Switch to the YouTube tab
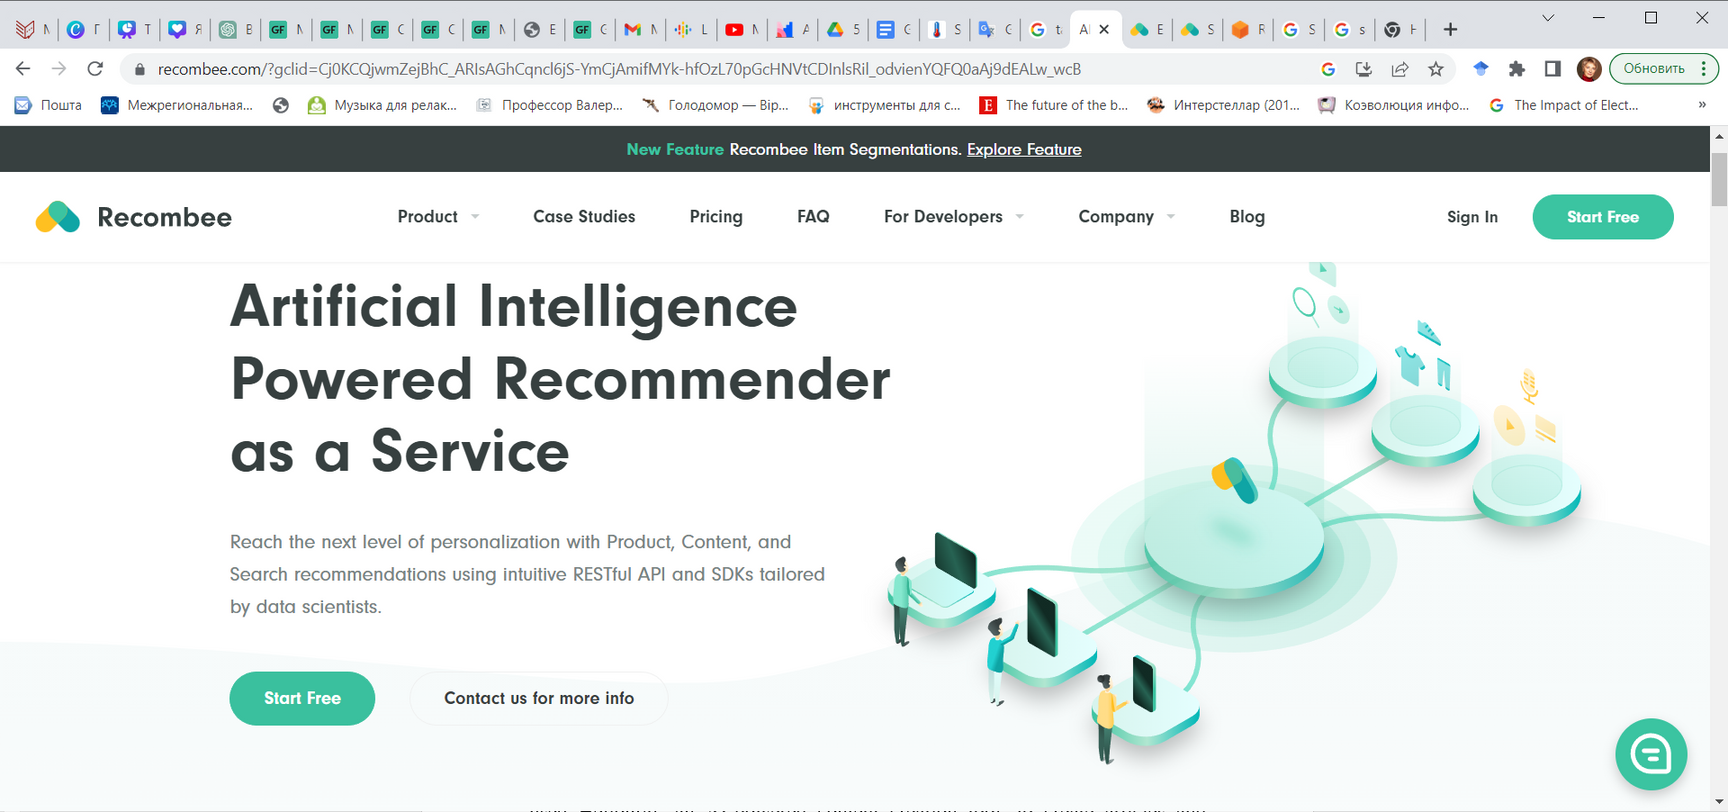This screenshot has width=1728, height=812. tap(742, 30)
